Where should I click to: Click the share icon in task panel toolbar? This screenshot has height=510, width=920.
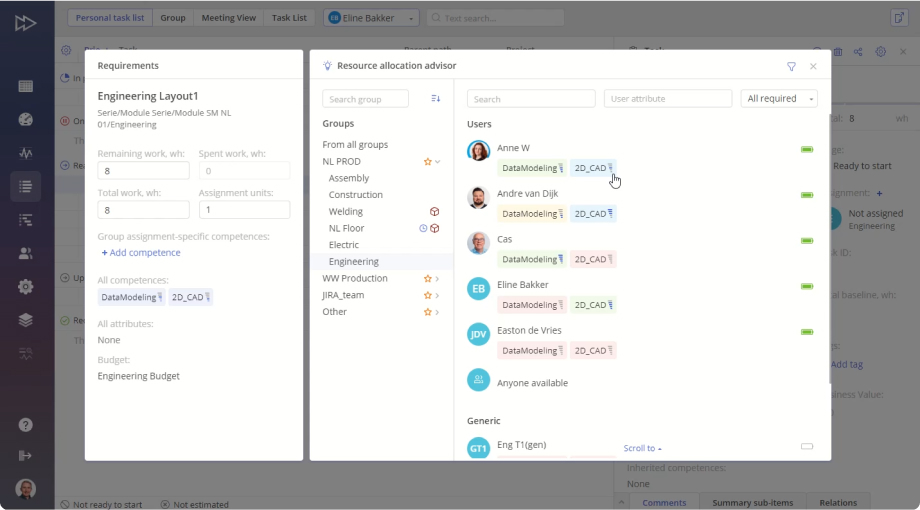(x=858, y=52)
